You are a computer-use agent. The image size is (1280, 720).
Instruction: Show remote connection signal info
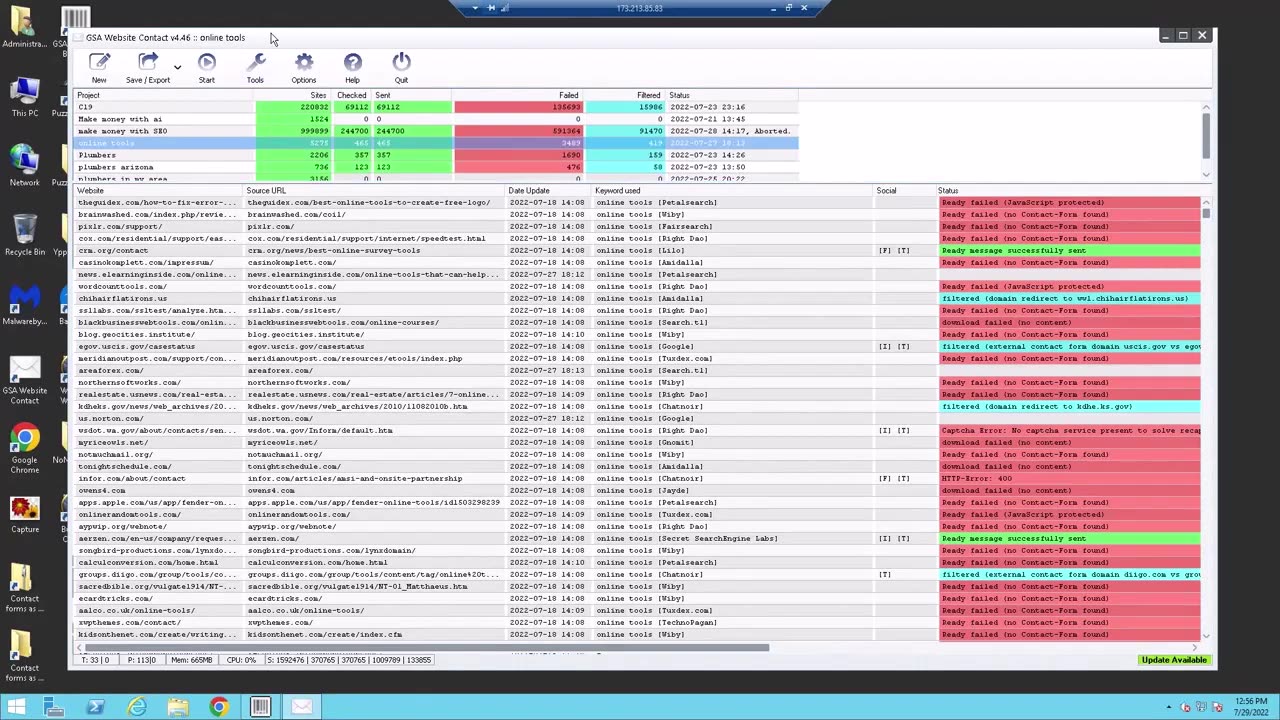coord(504,8)
